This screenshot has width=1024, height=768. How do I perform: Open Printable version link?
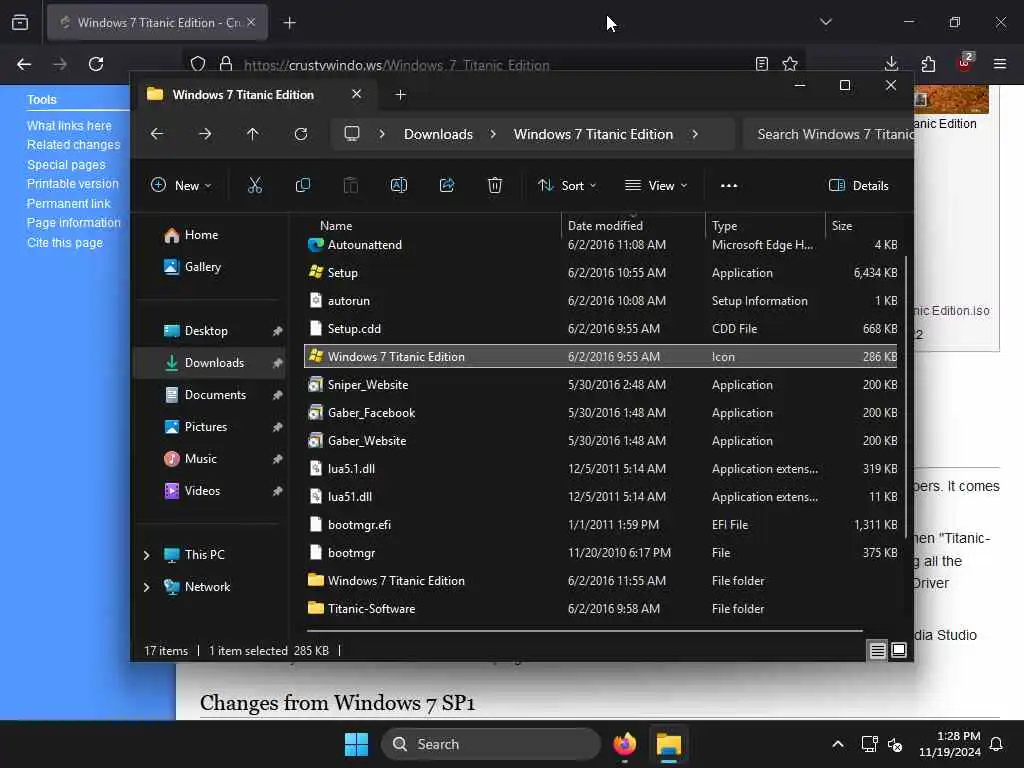tap(72, 184)
